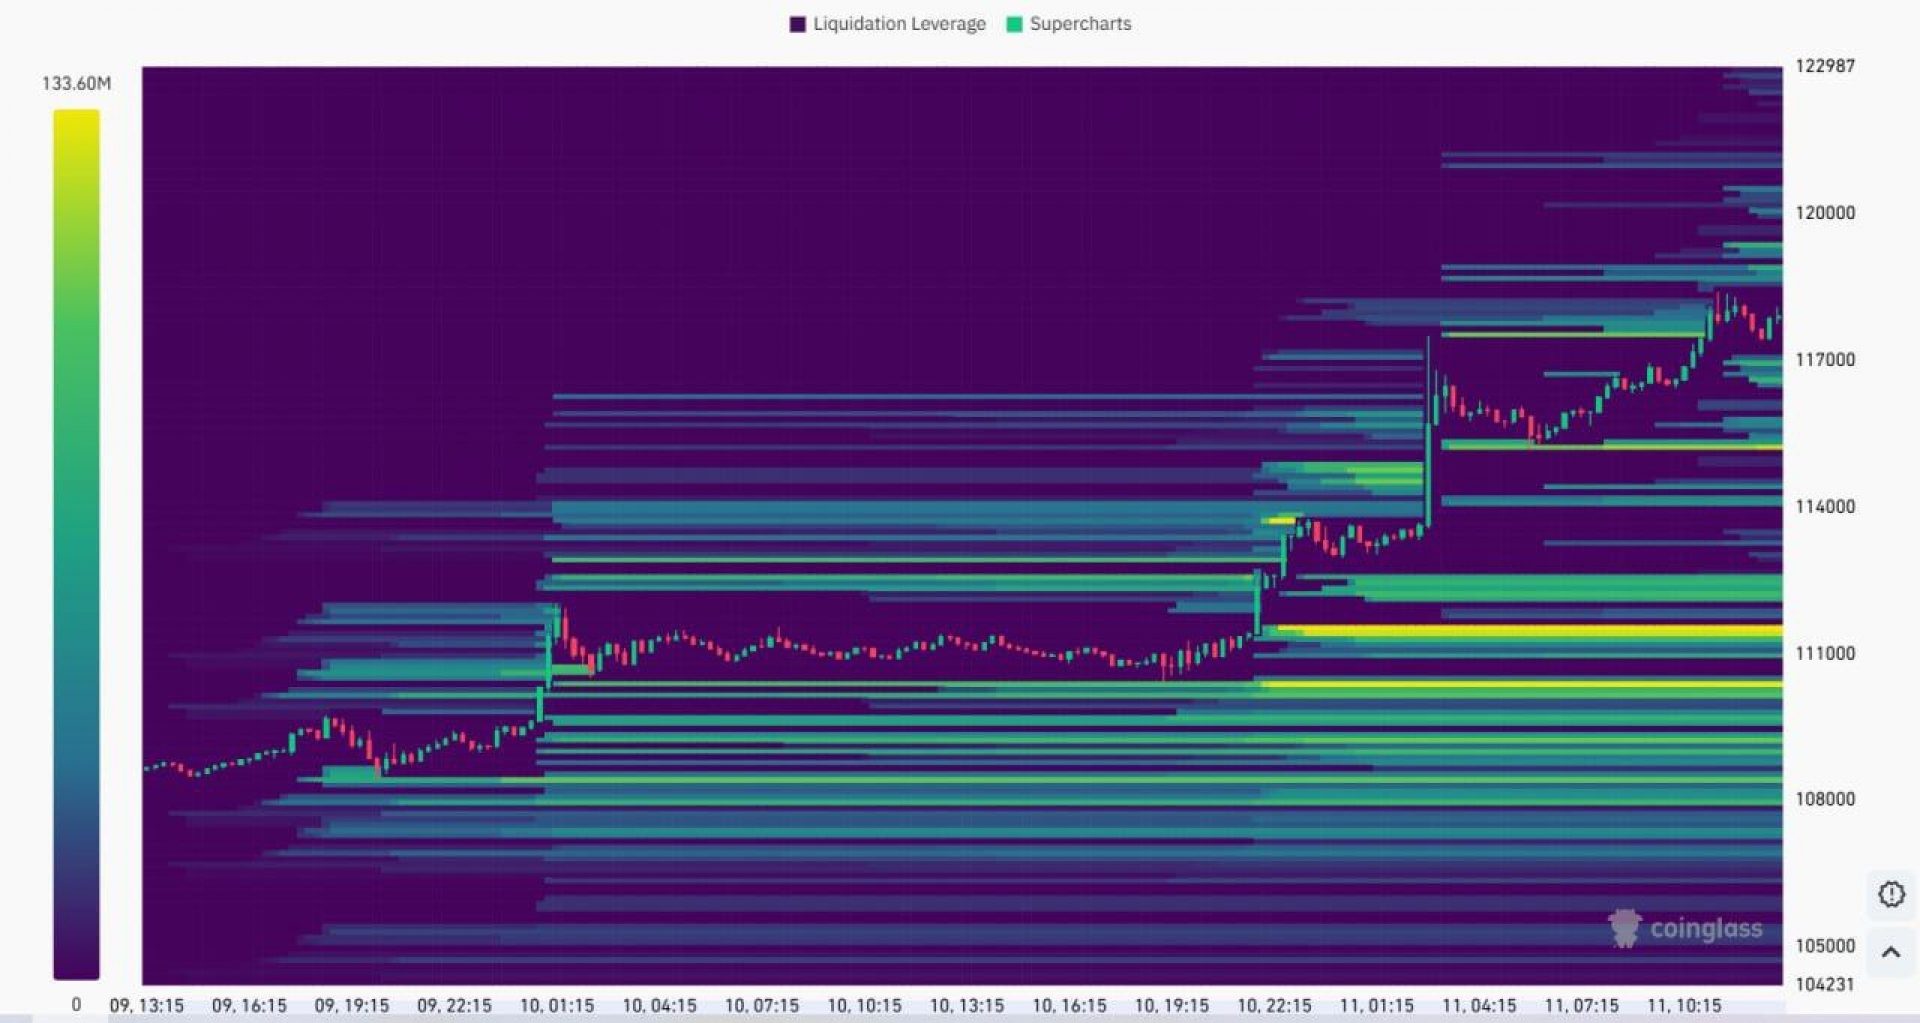This screenshot has height=1023, width=1920.
Task: Collapse panel with the up chevron button
Action: tap(1890, 952)
